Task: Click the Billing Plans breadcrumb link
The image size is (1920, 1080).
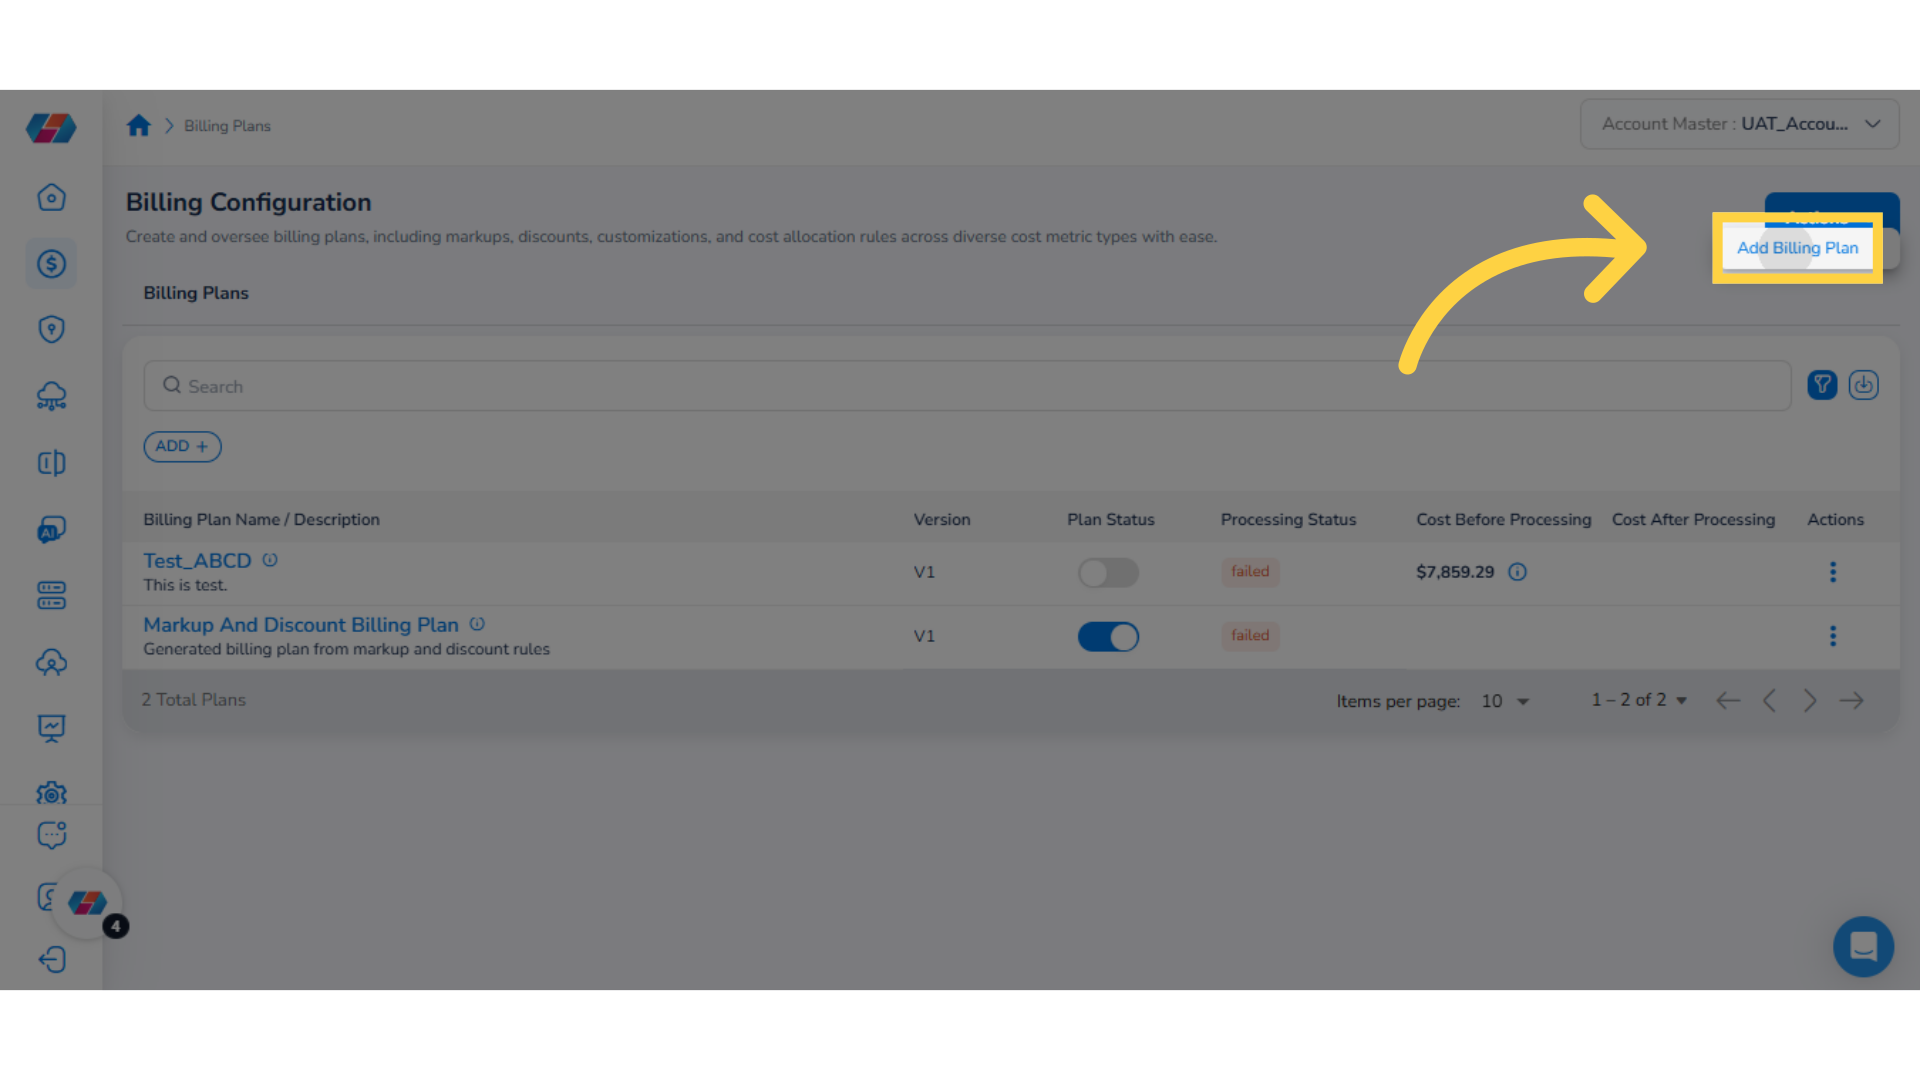Action: point(227,126)
